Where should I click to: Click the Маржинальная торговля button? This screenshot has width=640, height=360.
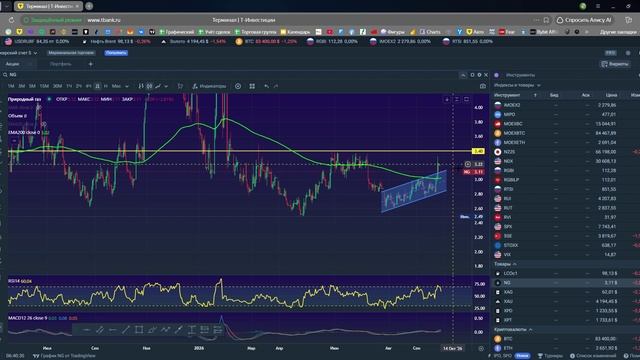(x=71, y=53)
